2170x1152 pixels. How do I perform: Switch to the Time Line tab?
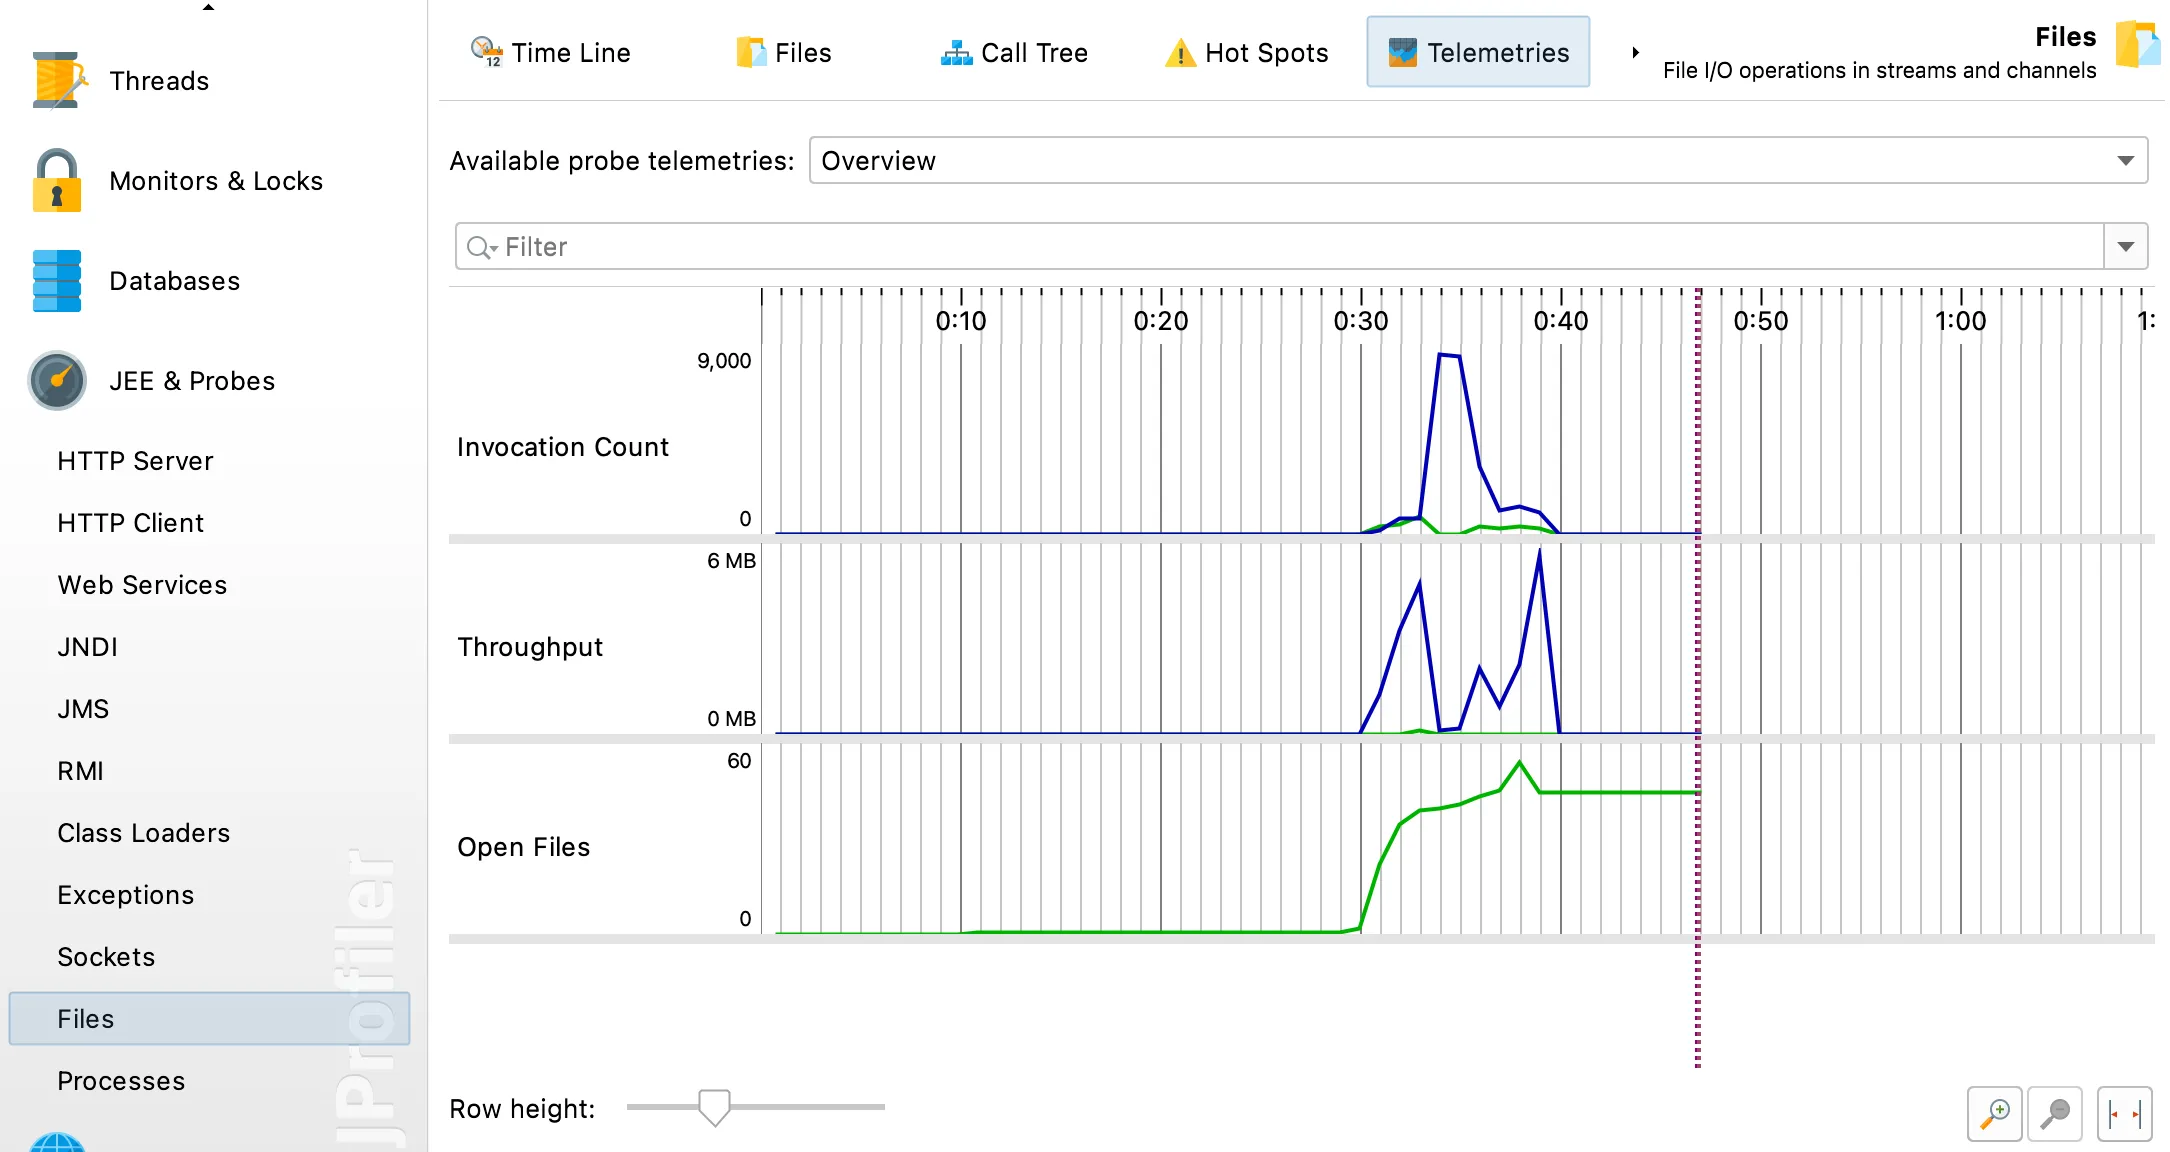(x=551, y=52)
